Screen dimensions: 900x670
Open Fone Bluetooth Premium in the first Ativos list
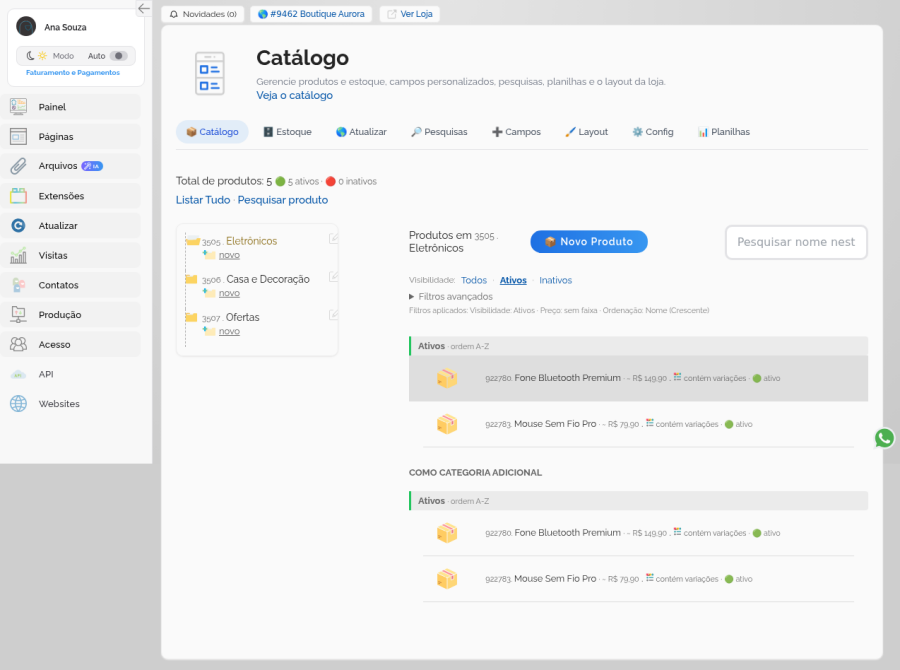568,378
